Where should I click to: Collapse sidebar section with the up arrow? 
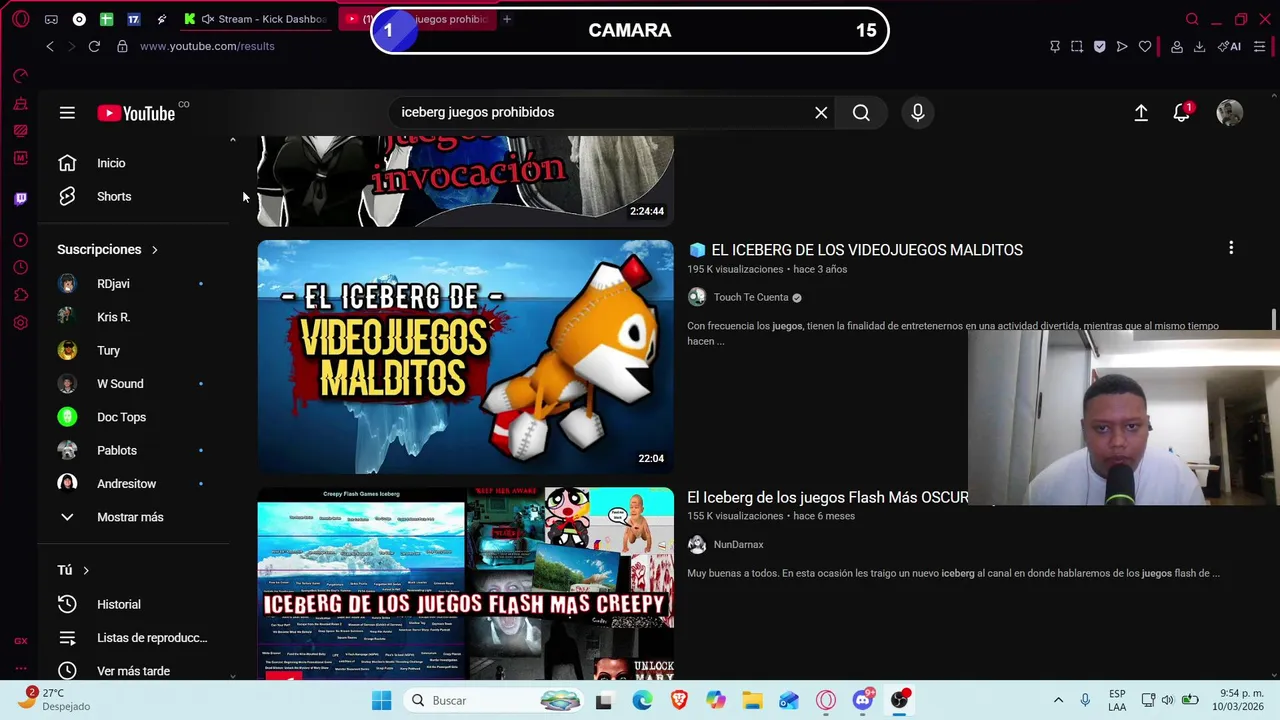pos(233,141)
